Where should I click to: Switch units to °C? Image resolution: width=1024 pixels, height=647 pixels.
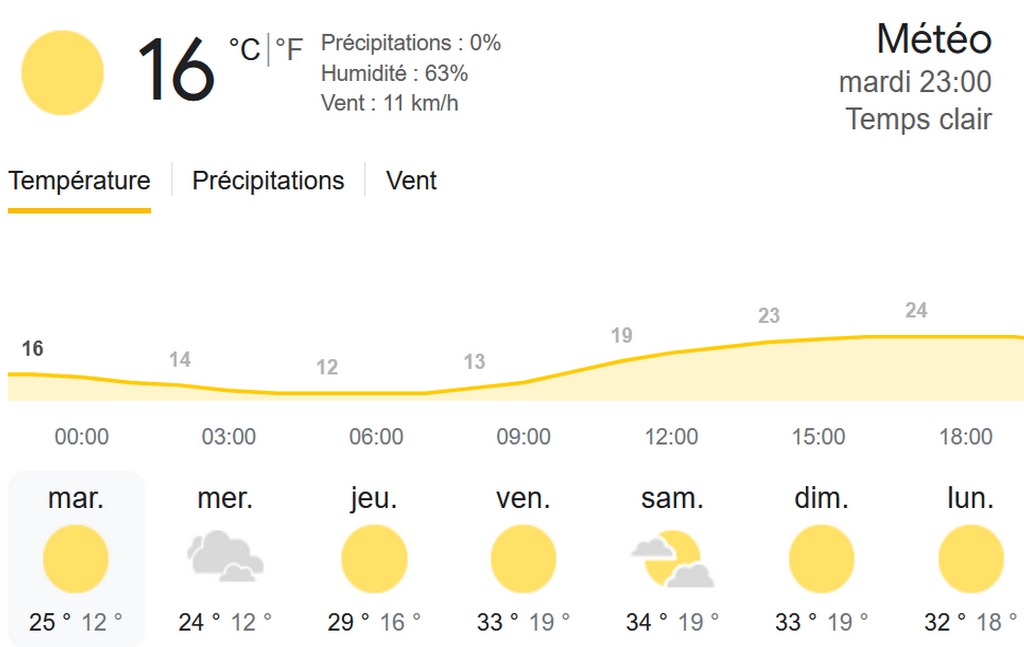pyautogui.click(x=244, y=49)
